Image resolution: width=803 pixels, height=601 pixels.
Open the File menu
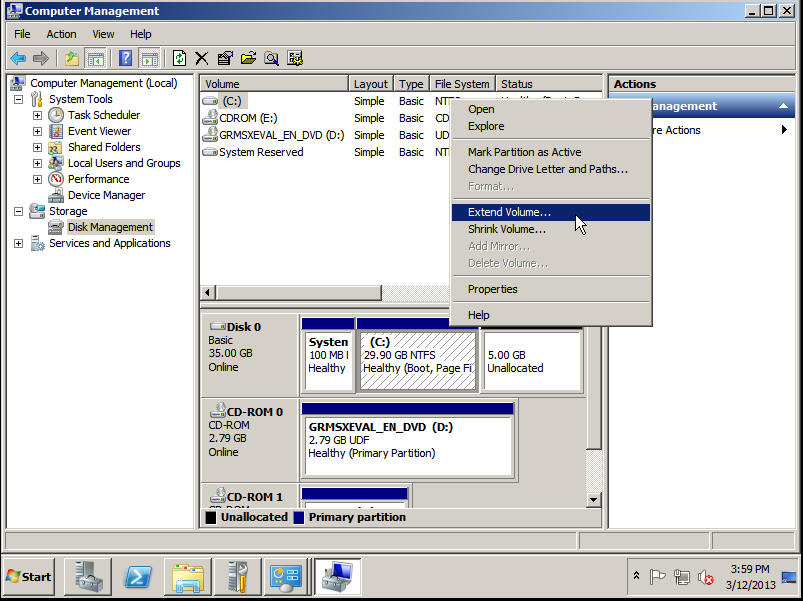(22, 34)
